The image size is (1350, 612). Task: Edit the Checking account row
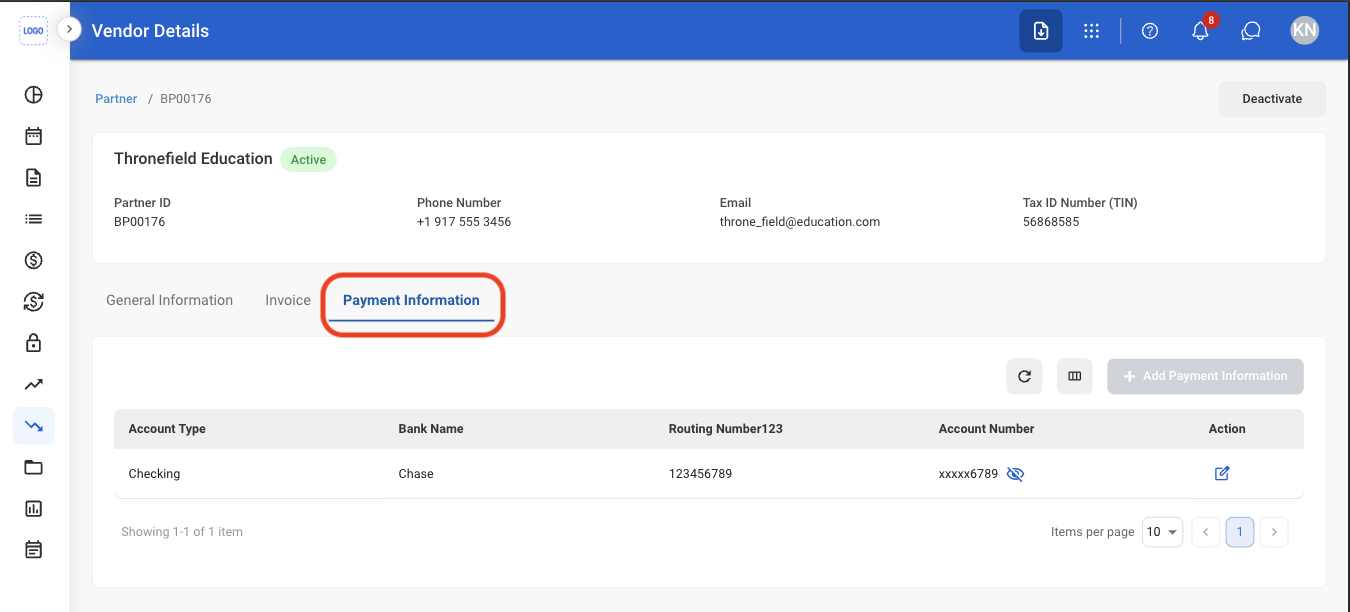(x=1221, y=473)
